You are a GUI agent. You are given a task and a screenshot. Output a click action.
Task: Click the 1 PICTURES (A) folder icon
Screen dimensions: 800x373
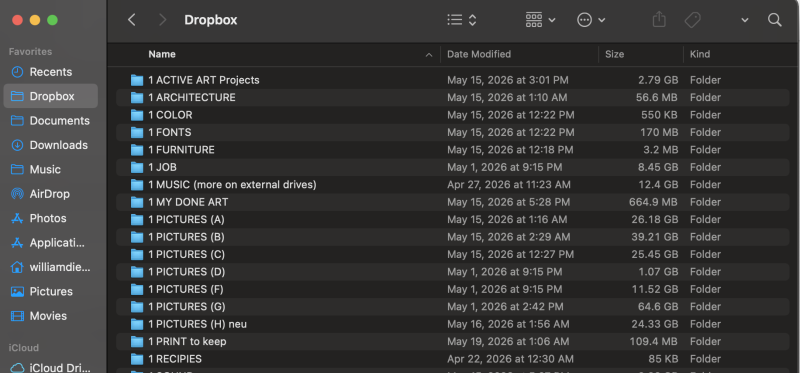[x=137, y=219]
